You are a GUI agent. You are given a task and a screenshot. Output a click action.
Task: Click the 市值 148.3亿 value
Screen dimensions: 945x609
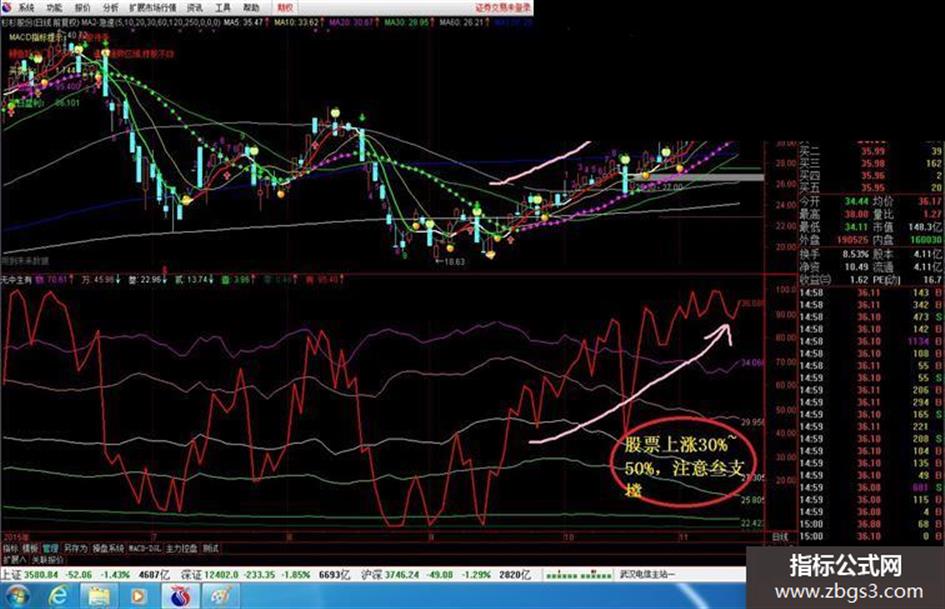point(926,227)
